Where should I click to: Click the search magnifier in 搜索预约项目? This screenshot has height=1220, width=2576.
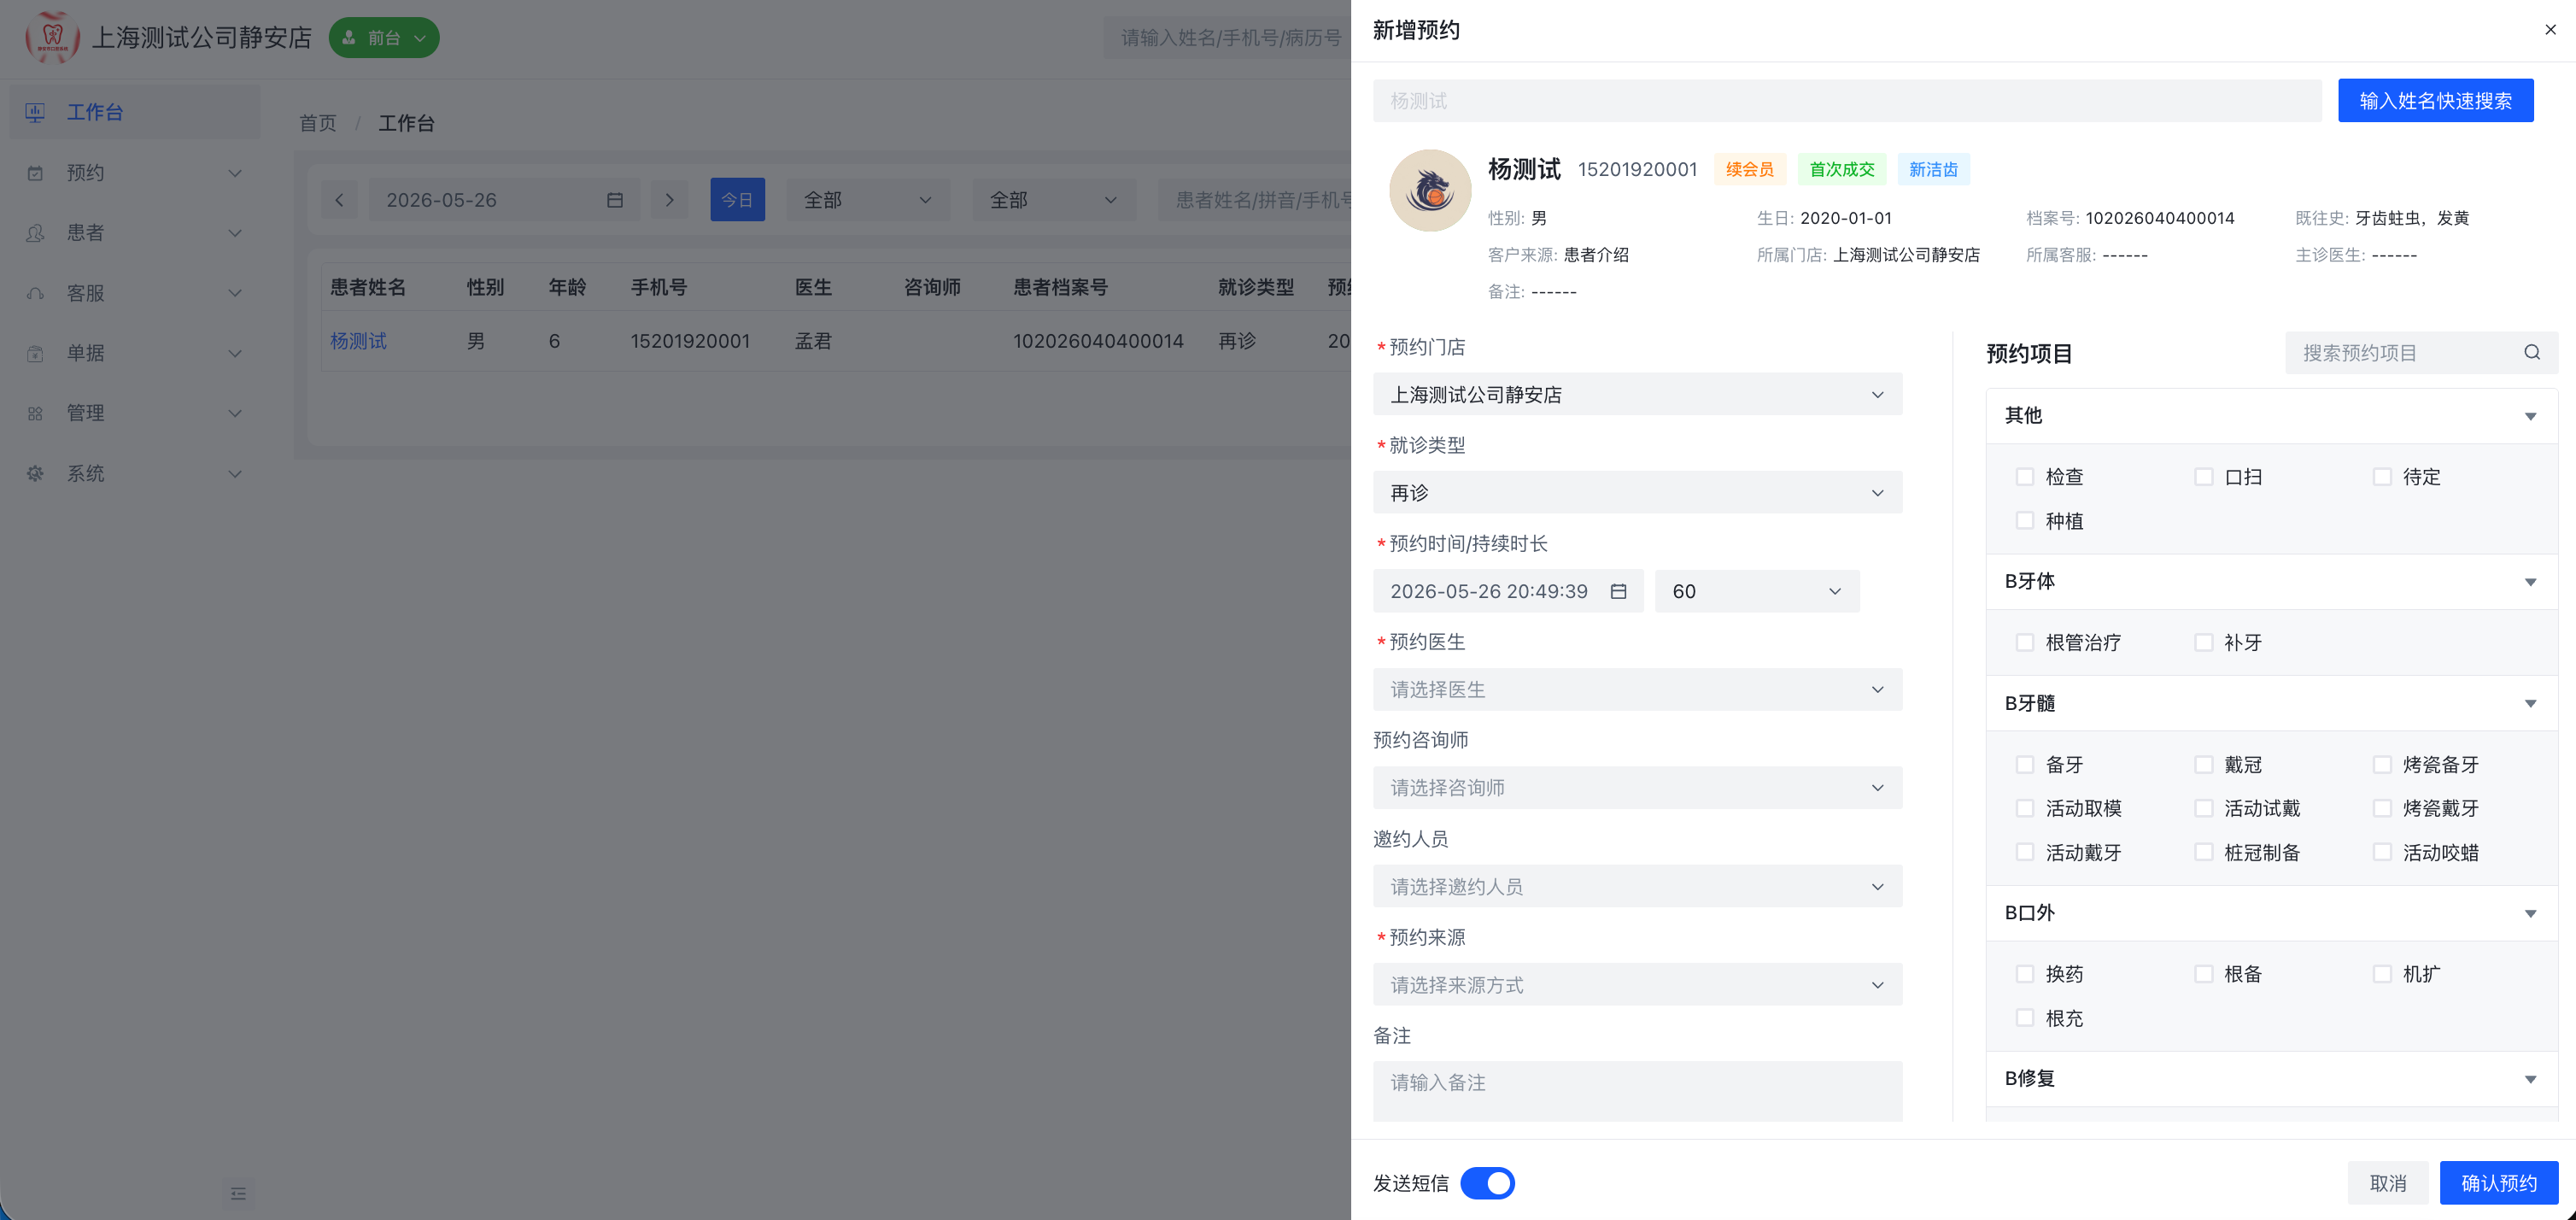pyautogui.click(x=2531, y=352)
